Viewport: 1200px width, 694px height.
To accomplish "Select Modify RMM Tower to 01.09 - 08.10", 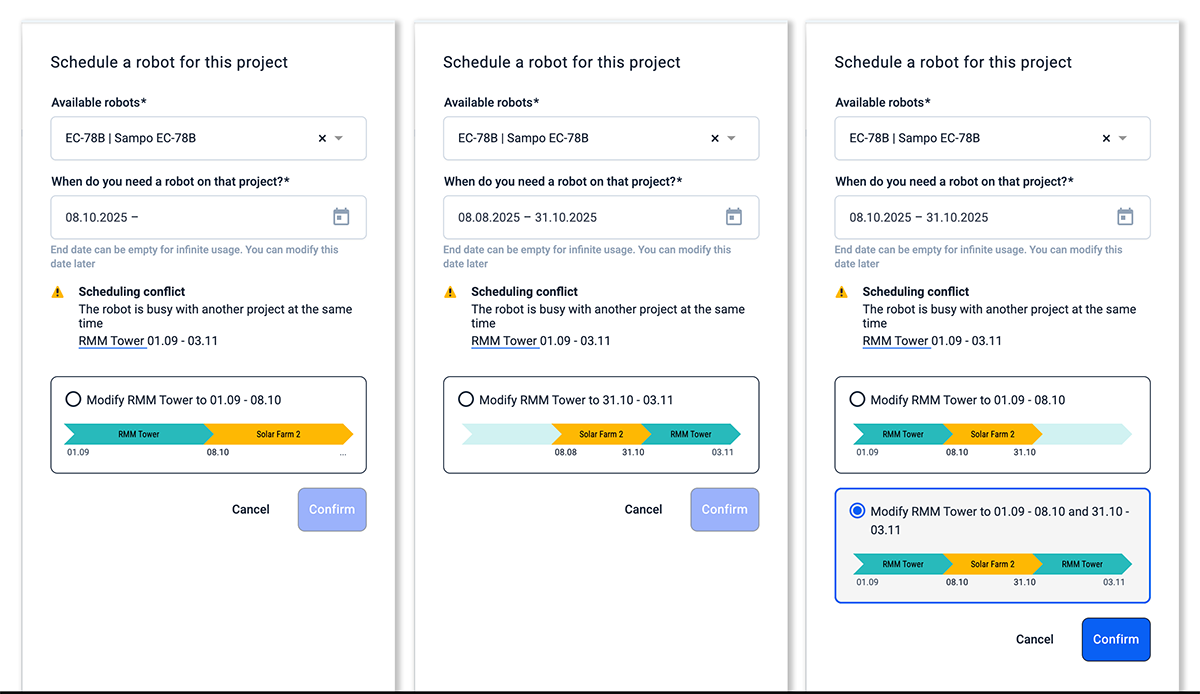I will 73,399.
